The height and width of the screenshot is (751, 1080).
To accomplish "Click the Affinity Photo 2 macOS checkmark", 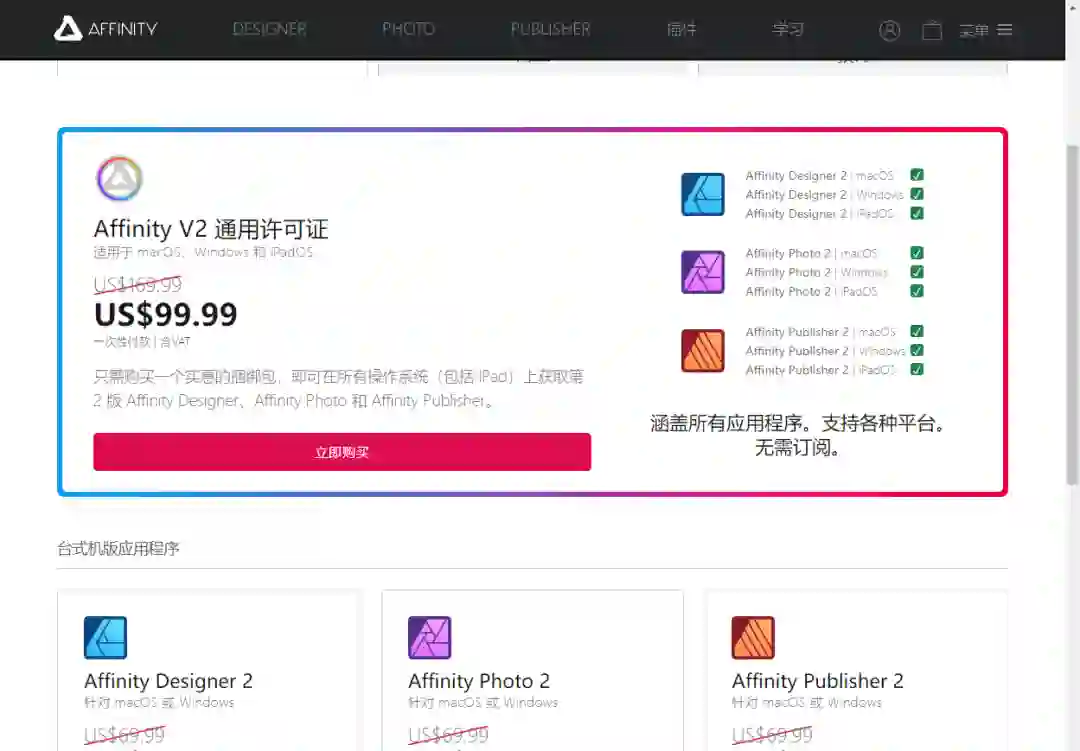I will pos(917,253).
